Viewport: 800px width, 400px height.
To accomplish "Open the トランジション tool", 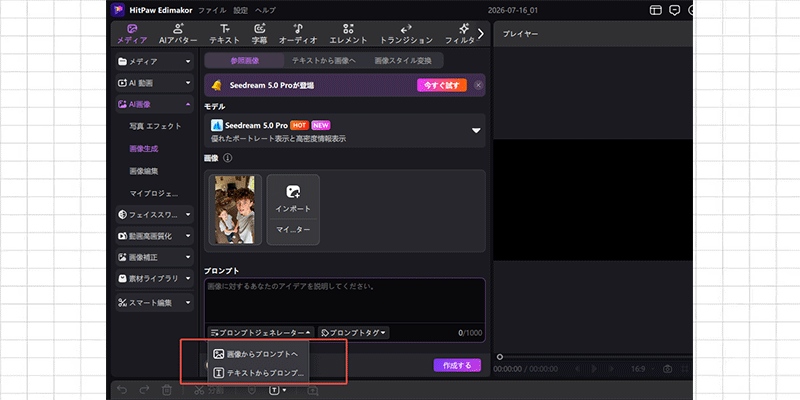I will 406,34.
